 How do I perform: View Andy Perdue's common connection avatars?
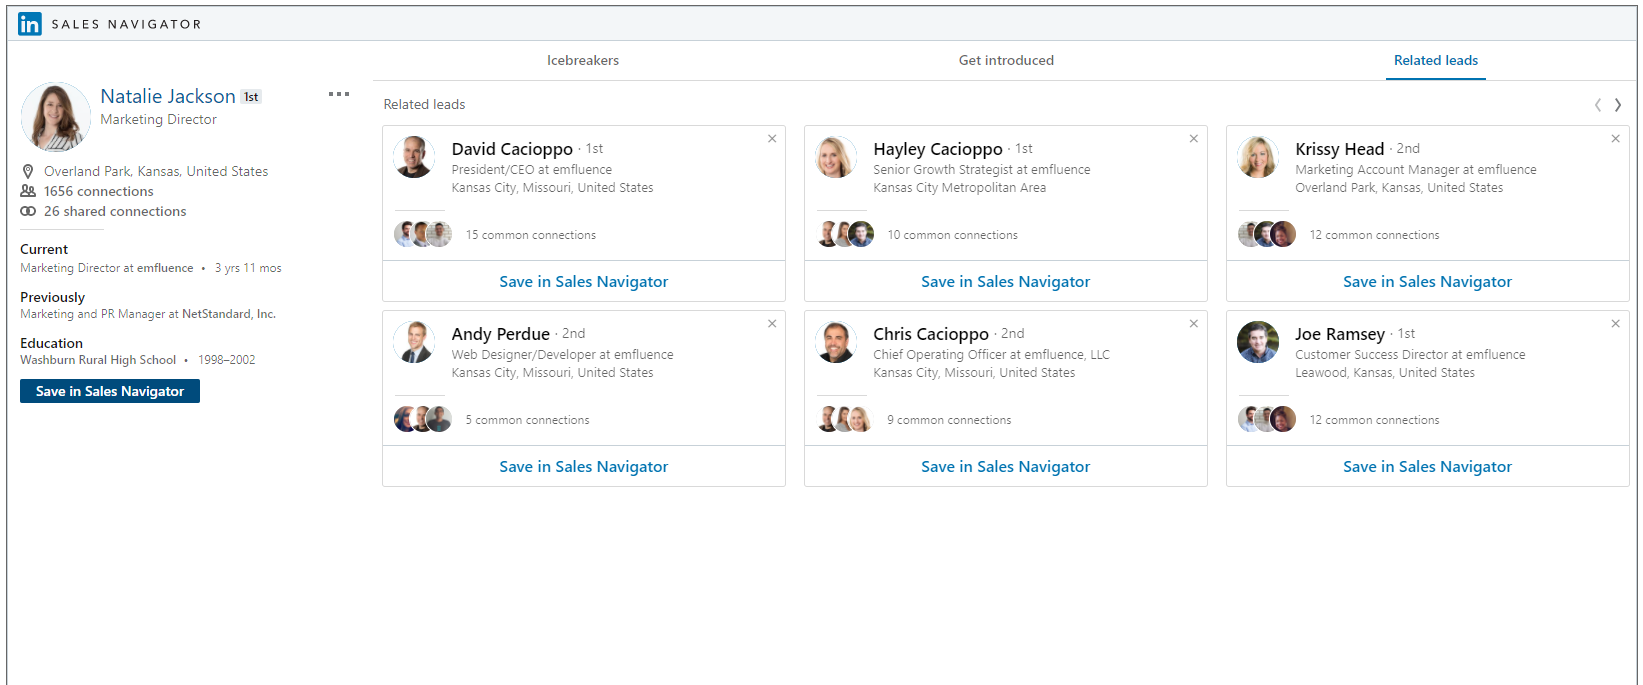(x=423, y=420)
